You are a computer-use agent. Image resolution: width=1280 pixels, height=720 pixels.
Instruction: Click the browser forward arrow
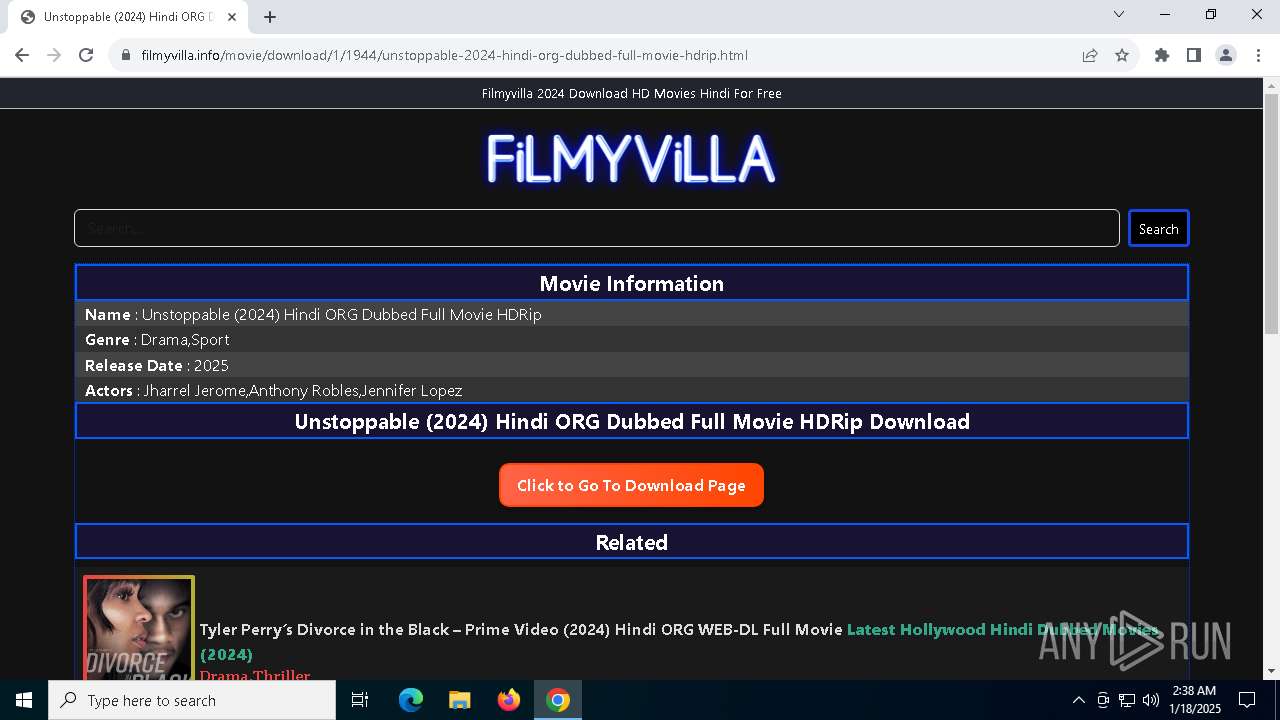[54, 55]
